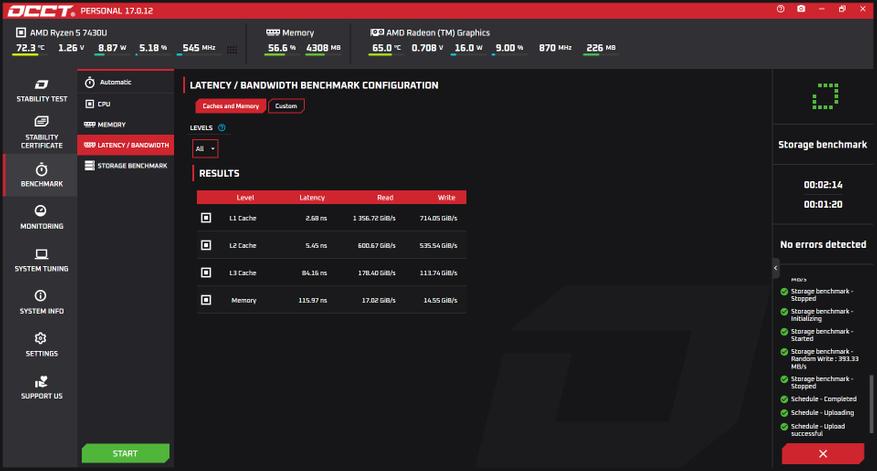Image resolution: width=877 pixels, height=471 pixels.
Task: Click the Memory module icon in header
Action: tap(272, 32)
